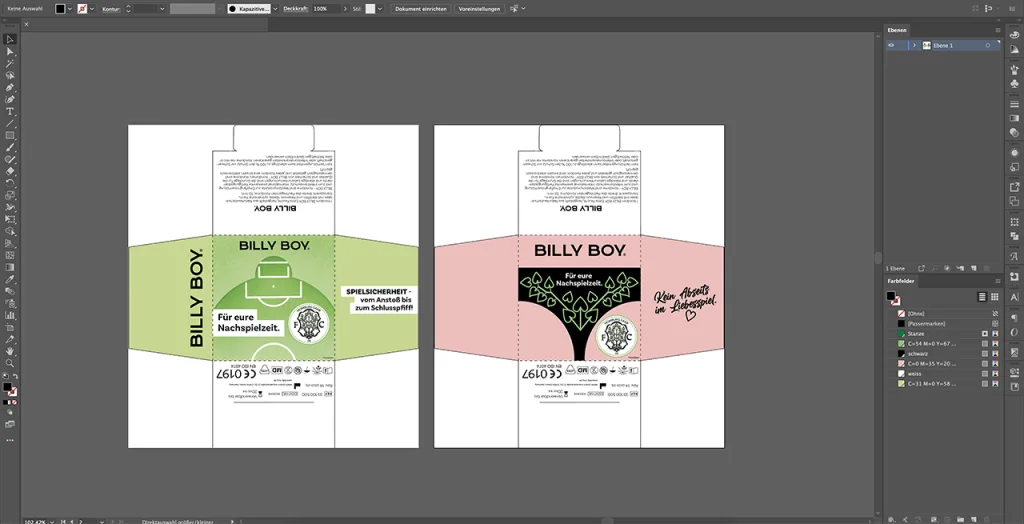Viewport: 1024px width, 524px height.
Task: Open the Edit Toolbar three-dots menu
Action: pyautogui.click(x=10, y=440)
